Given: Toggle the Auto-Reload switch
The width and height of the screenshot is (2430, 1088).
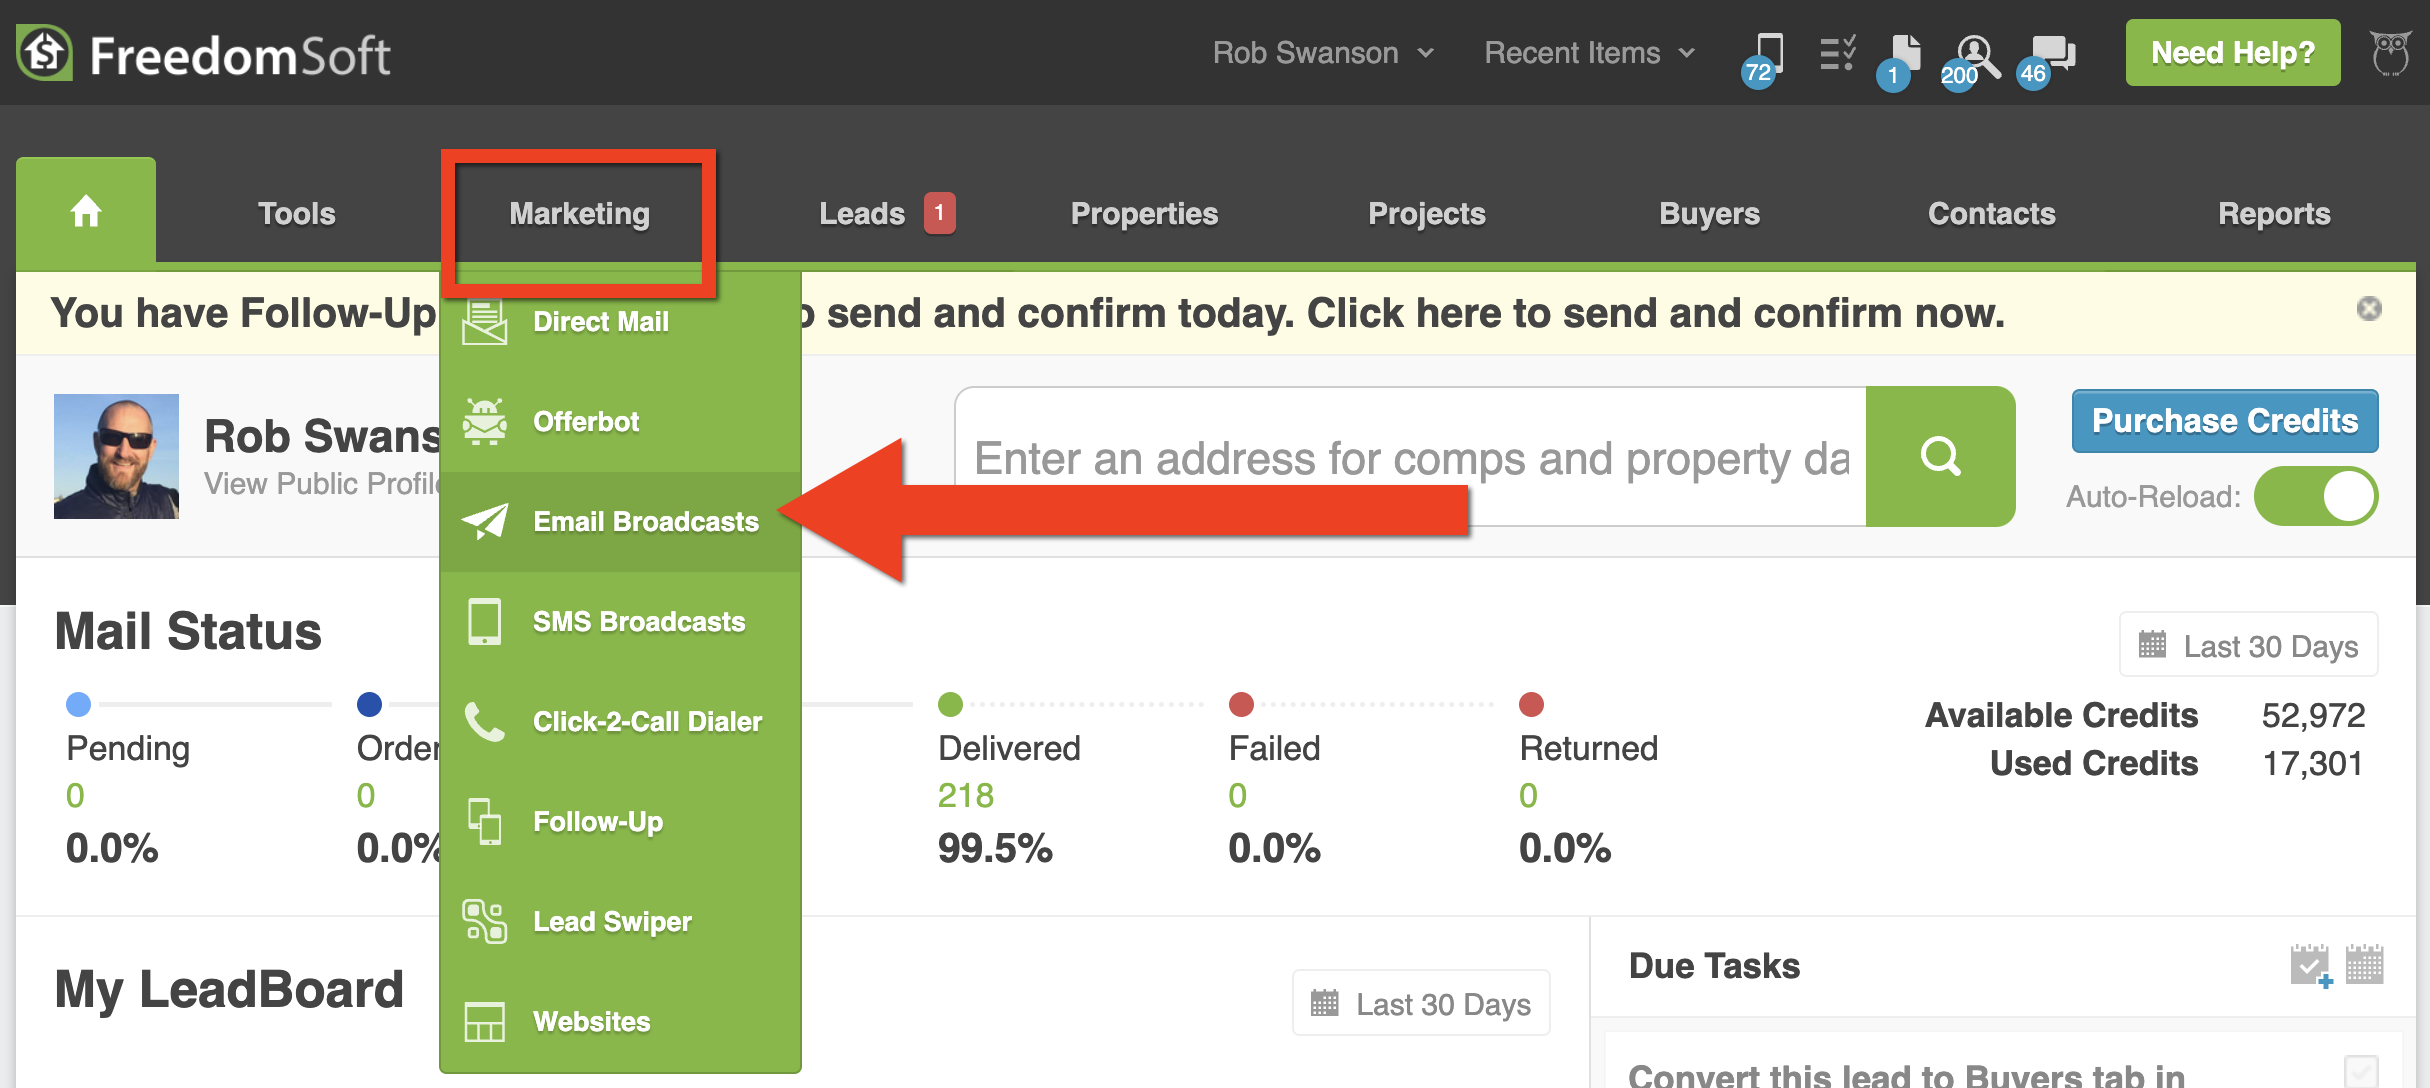Looking at the screenshot, I should click(x=2316, y=496).
